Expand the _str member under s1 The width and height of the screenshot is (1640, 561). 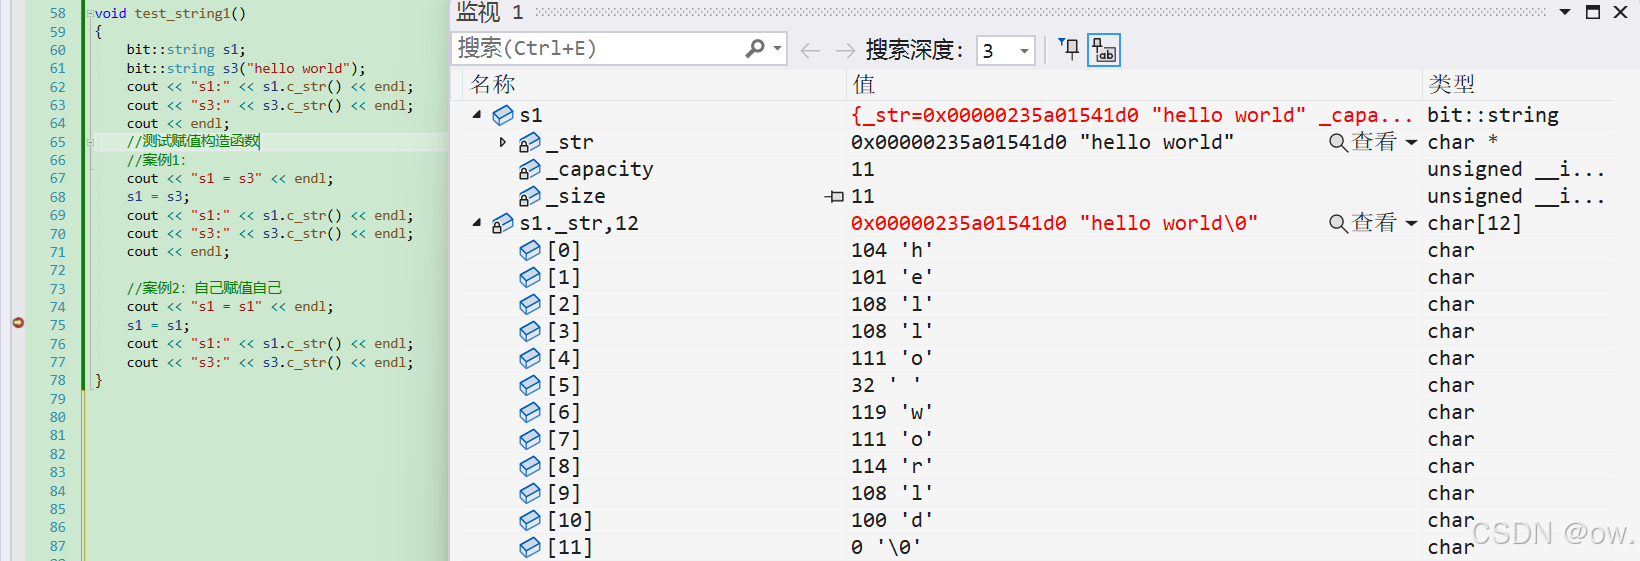tap(502, 142)
